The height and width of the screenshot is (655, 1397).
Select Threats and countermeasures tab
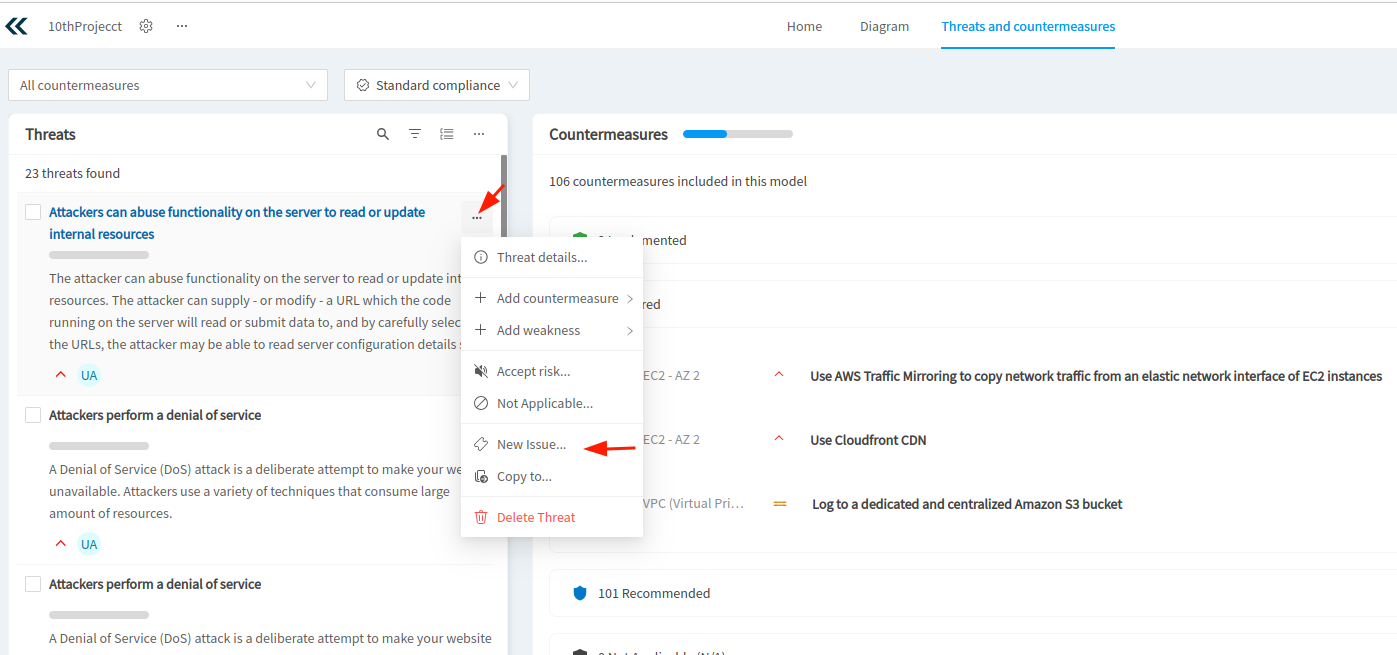click(1028, 26)
